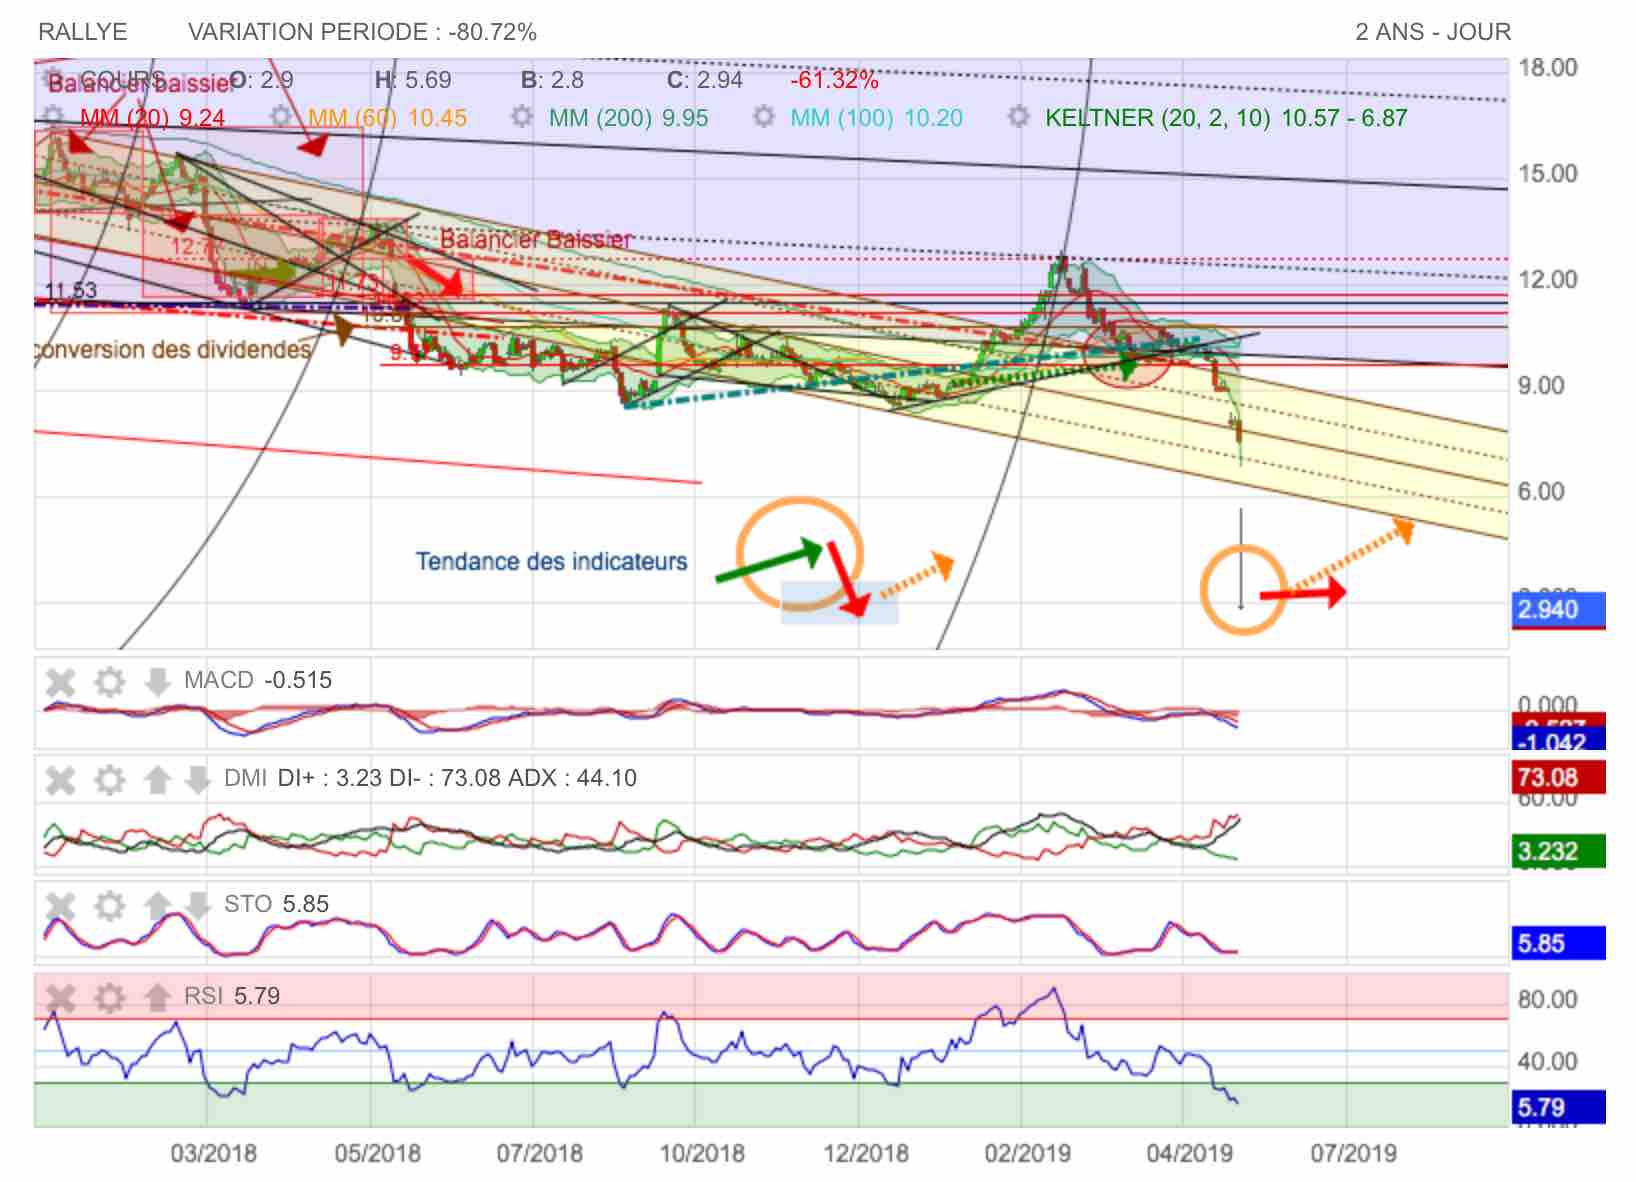The image size is (1636, 1182).
Task: Click the 07/2018 date on time axis
Action: click(539, 1153)
